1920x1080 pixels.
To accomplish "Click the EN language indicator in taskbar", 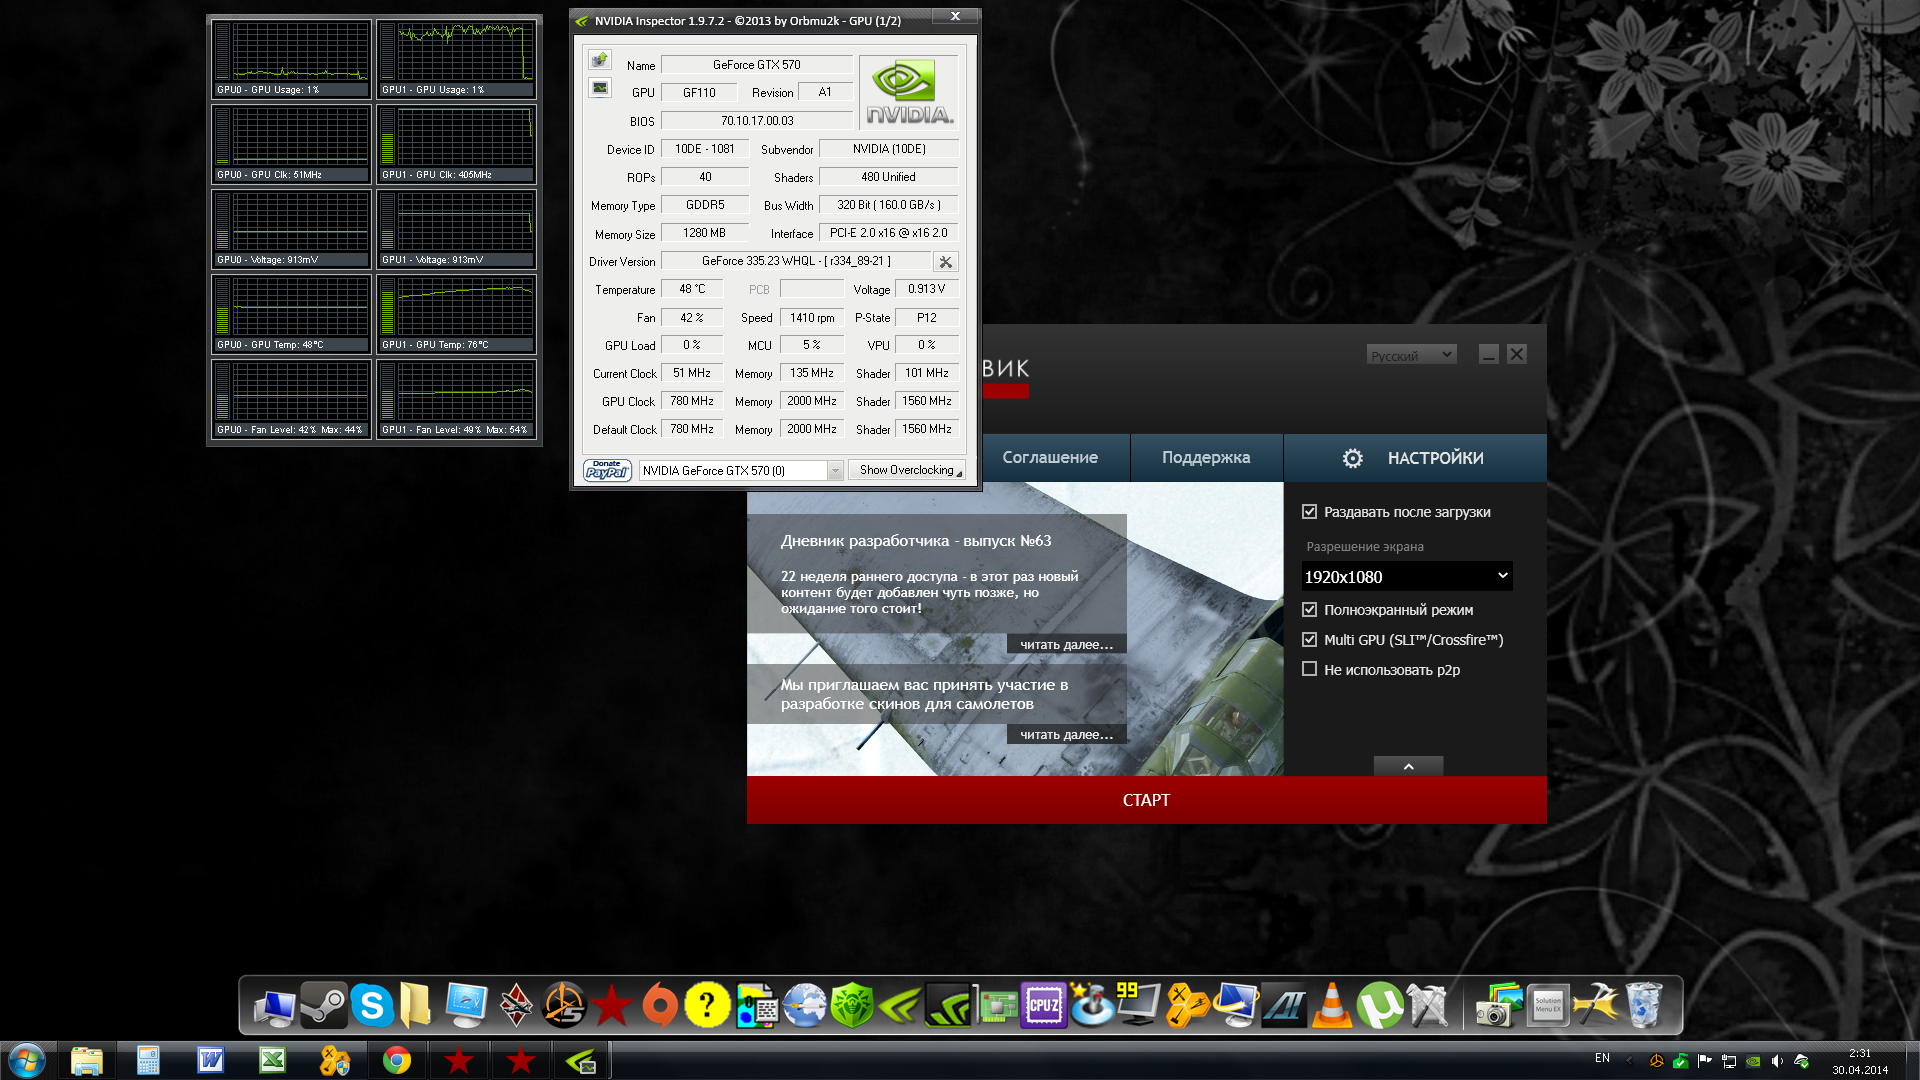I will 1602,1058.
